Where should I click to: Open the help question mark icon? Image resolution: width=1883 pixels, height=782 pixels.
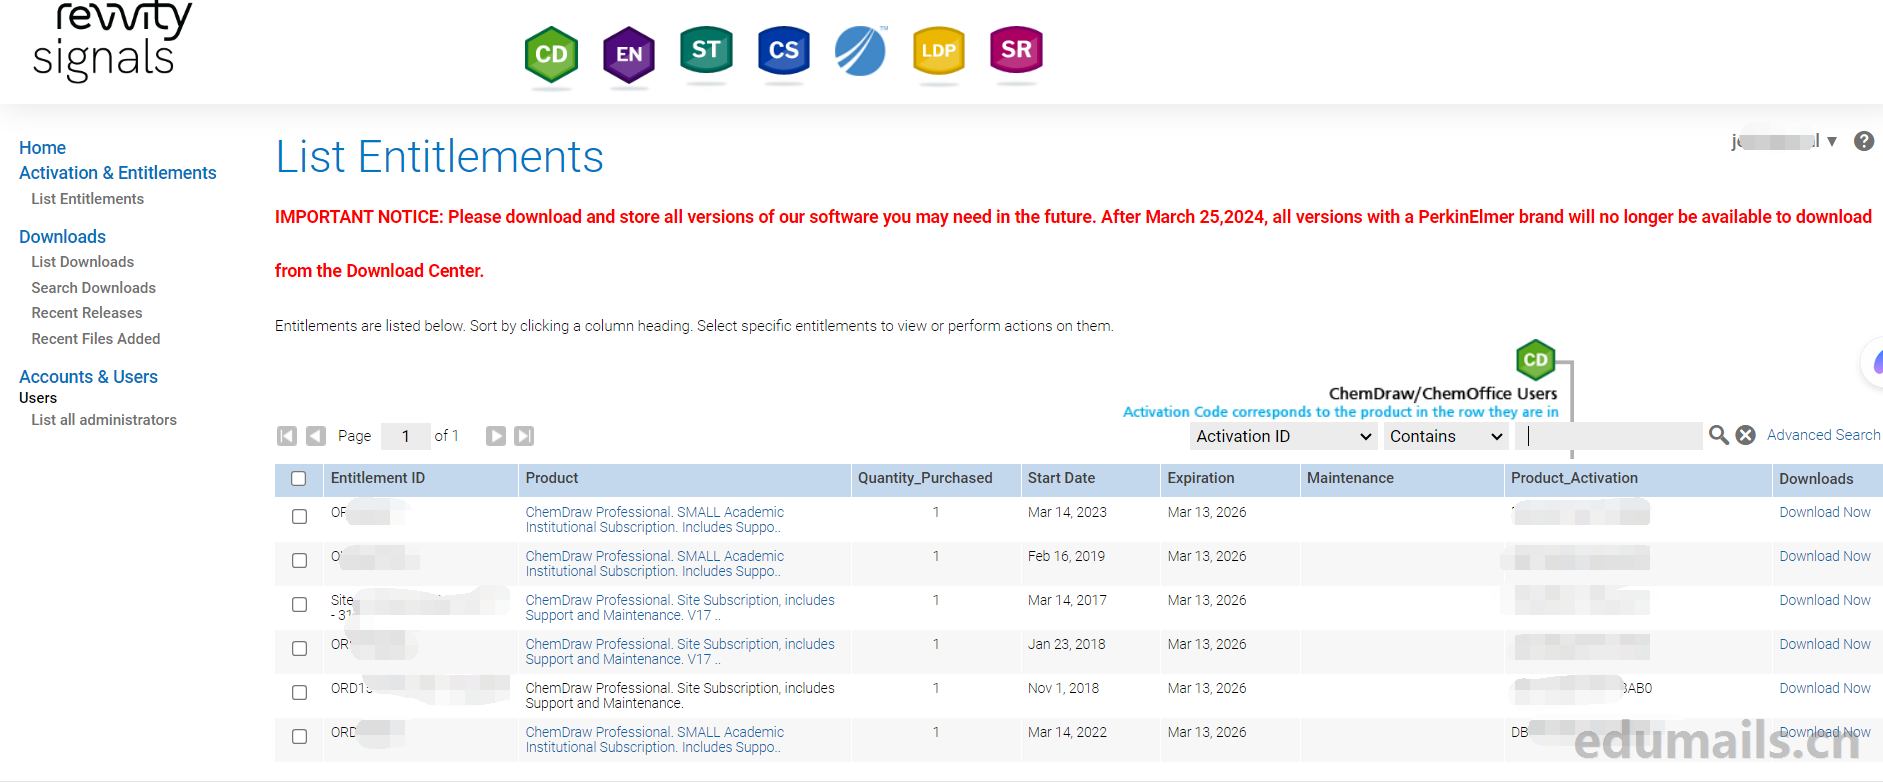point(1864,141)
